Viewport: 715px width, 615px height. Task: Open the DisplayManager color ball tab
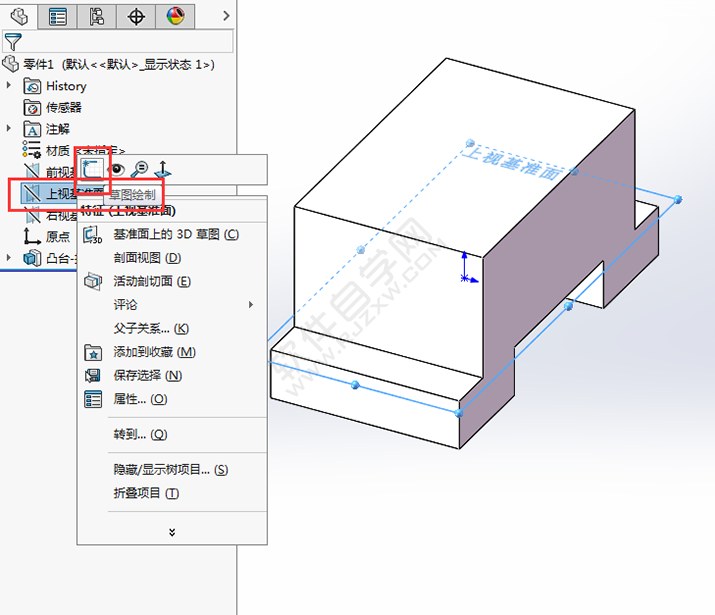(175, 17)
